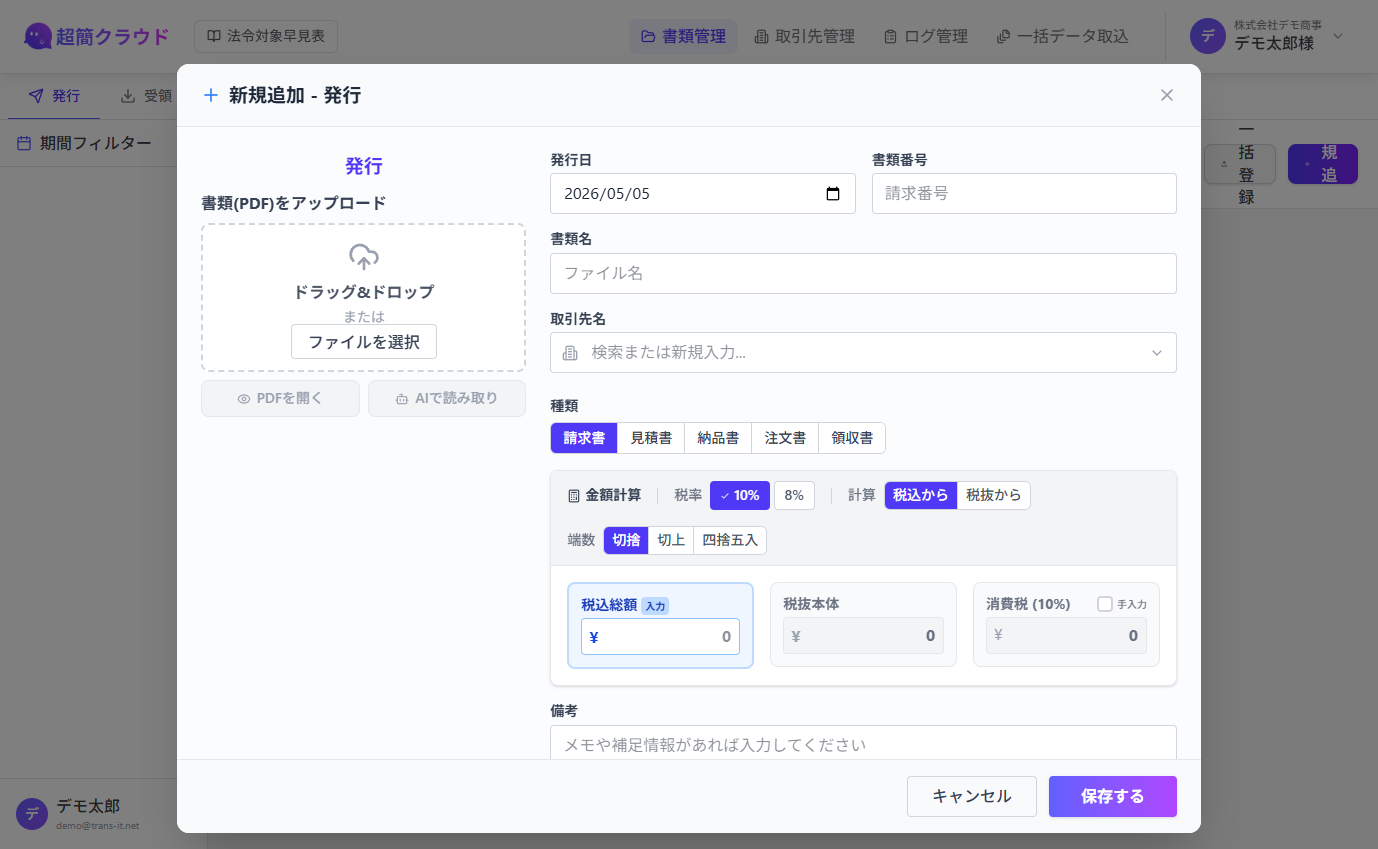Expand the user account menu chevron
Viewport: 1378px width, 849px height.
(1338, 37)
